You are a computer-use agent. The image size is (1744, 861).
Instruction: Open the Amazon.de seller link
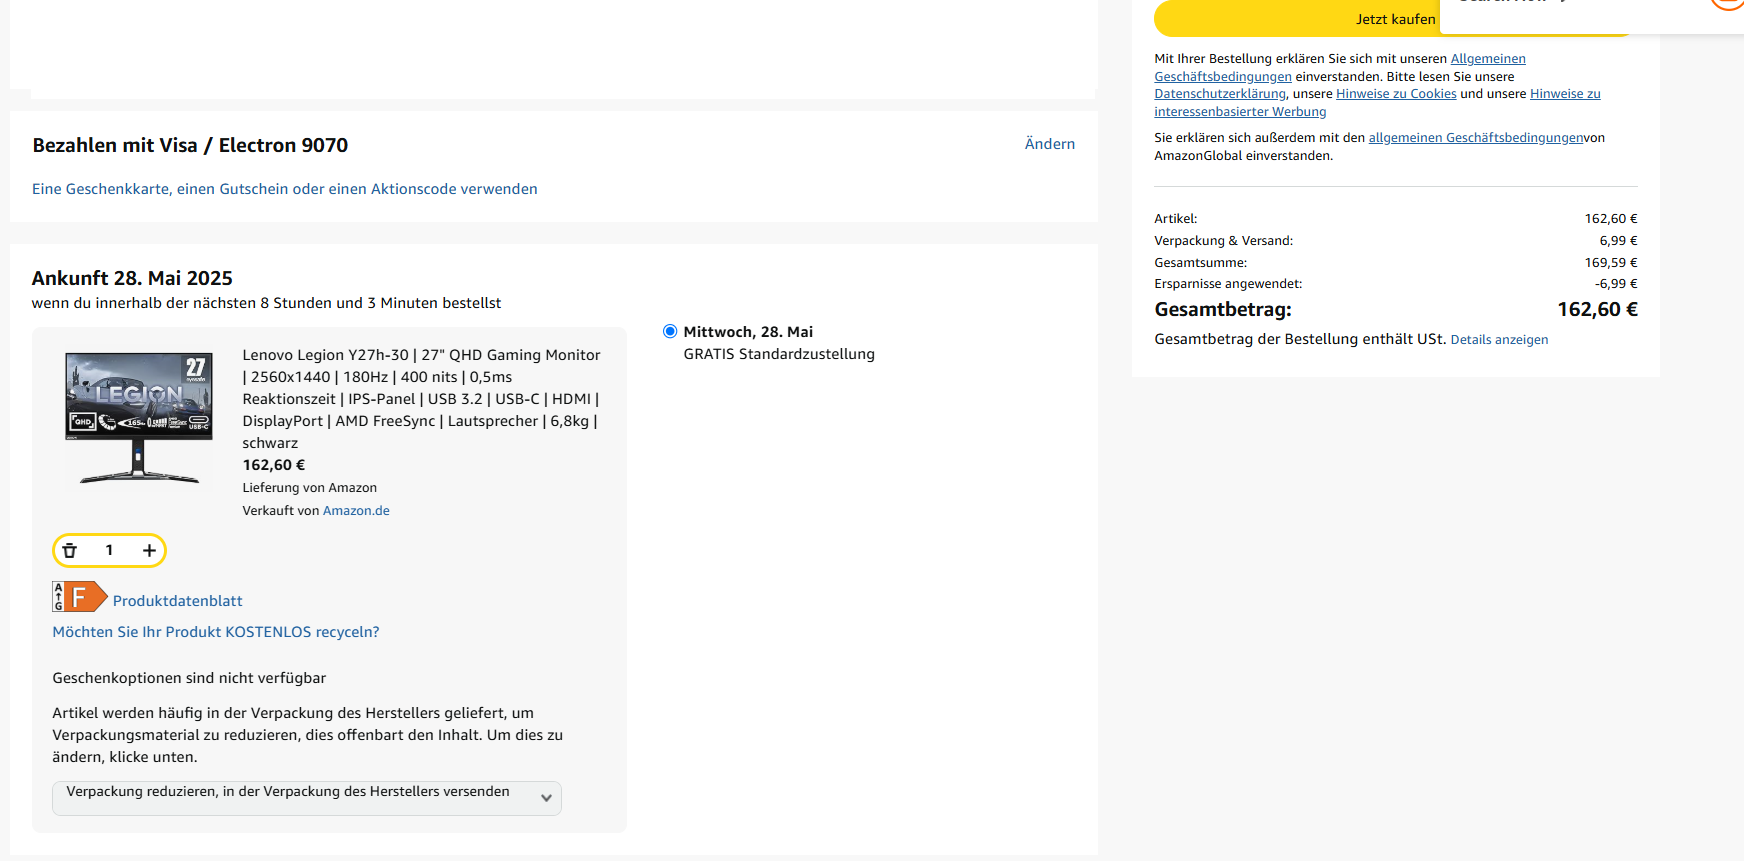(x=356, y=511)
